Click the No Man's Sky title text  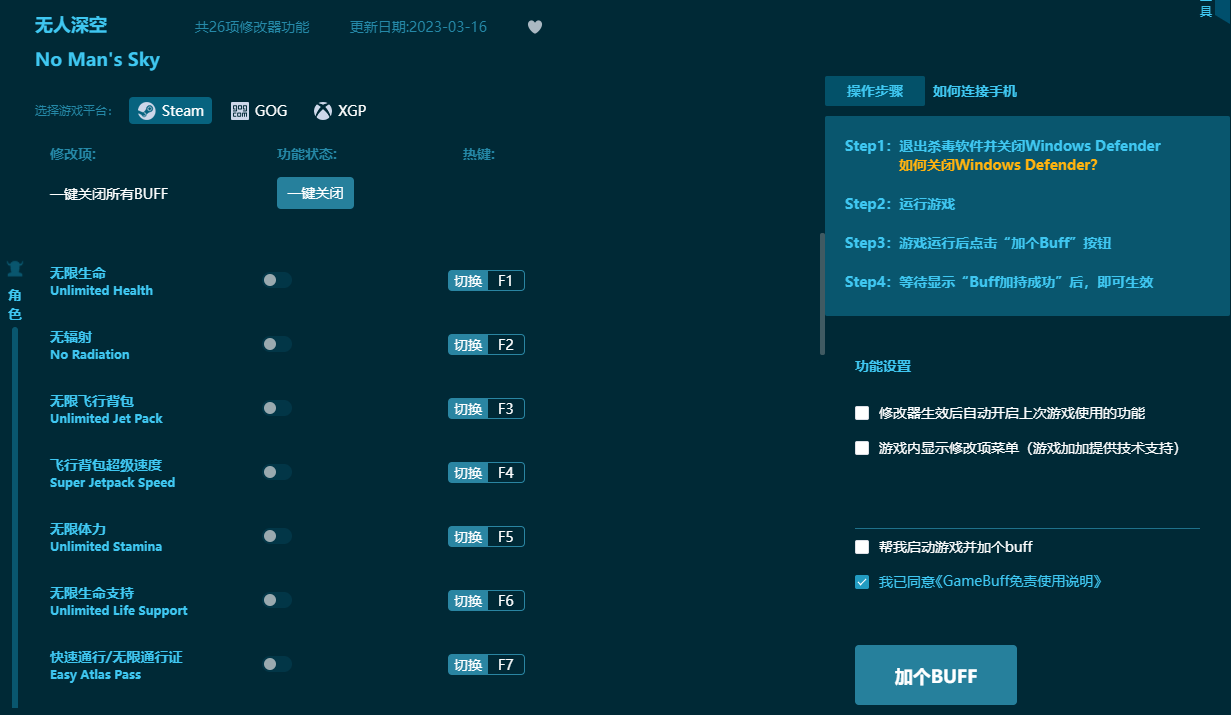click(97, 59)
